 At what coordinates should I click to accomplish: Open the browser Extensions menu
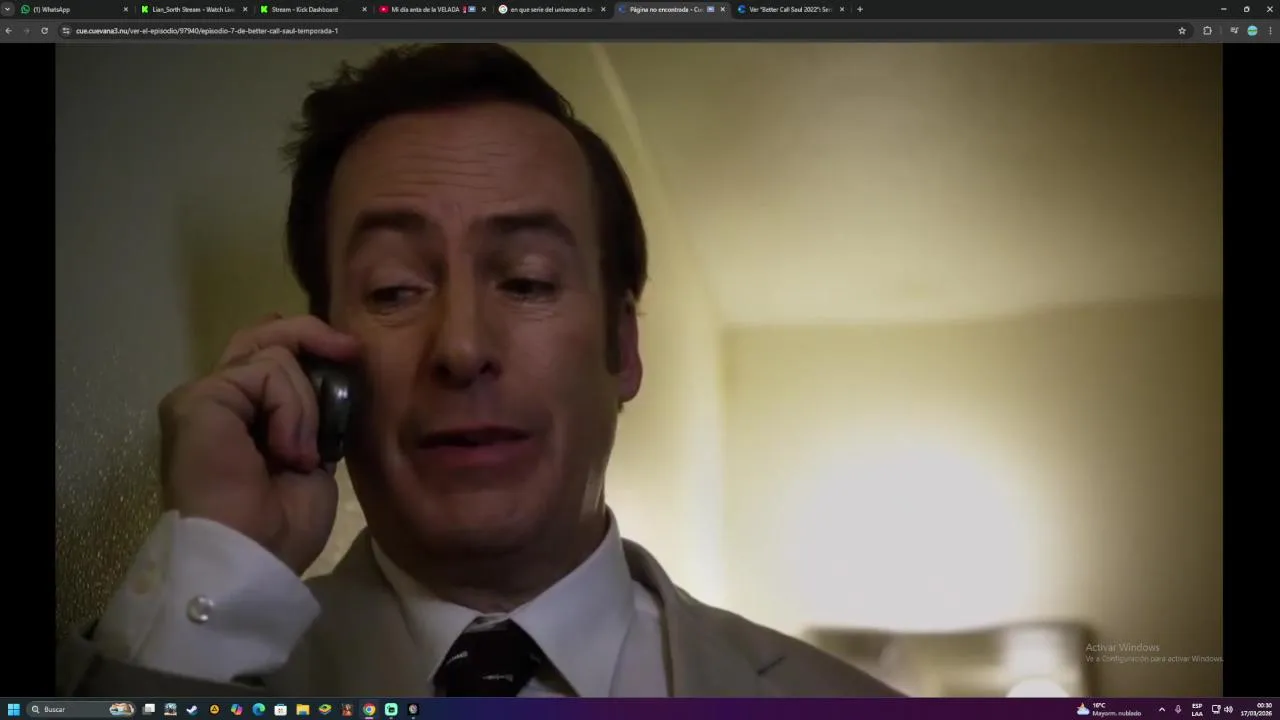coord(1207,31)
